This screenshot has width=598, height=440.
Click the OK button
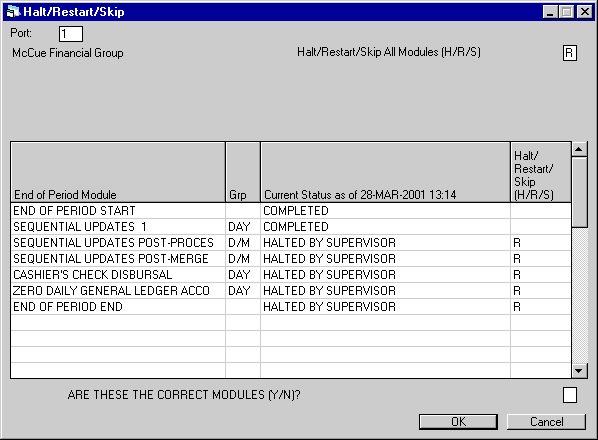[x=458, y=422]
